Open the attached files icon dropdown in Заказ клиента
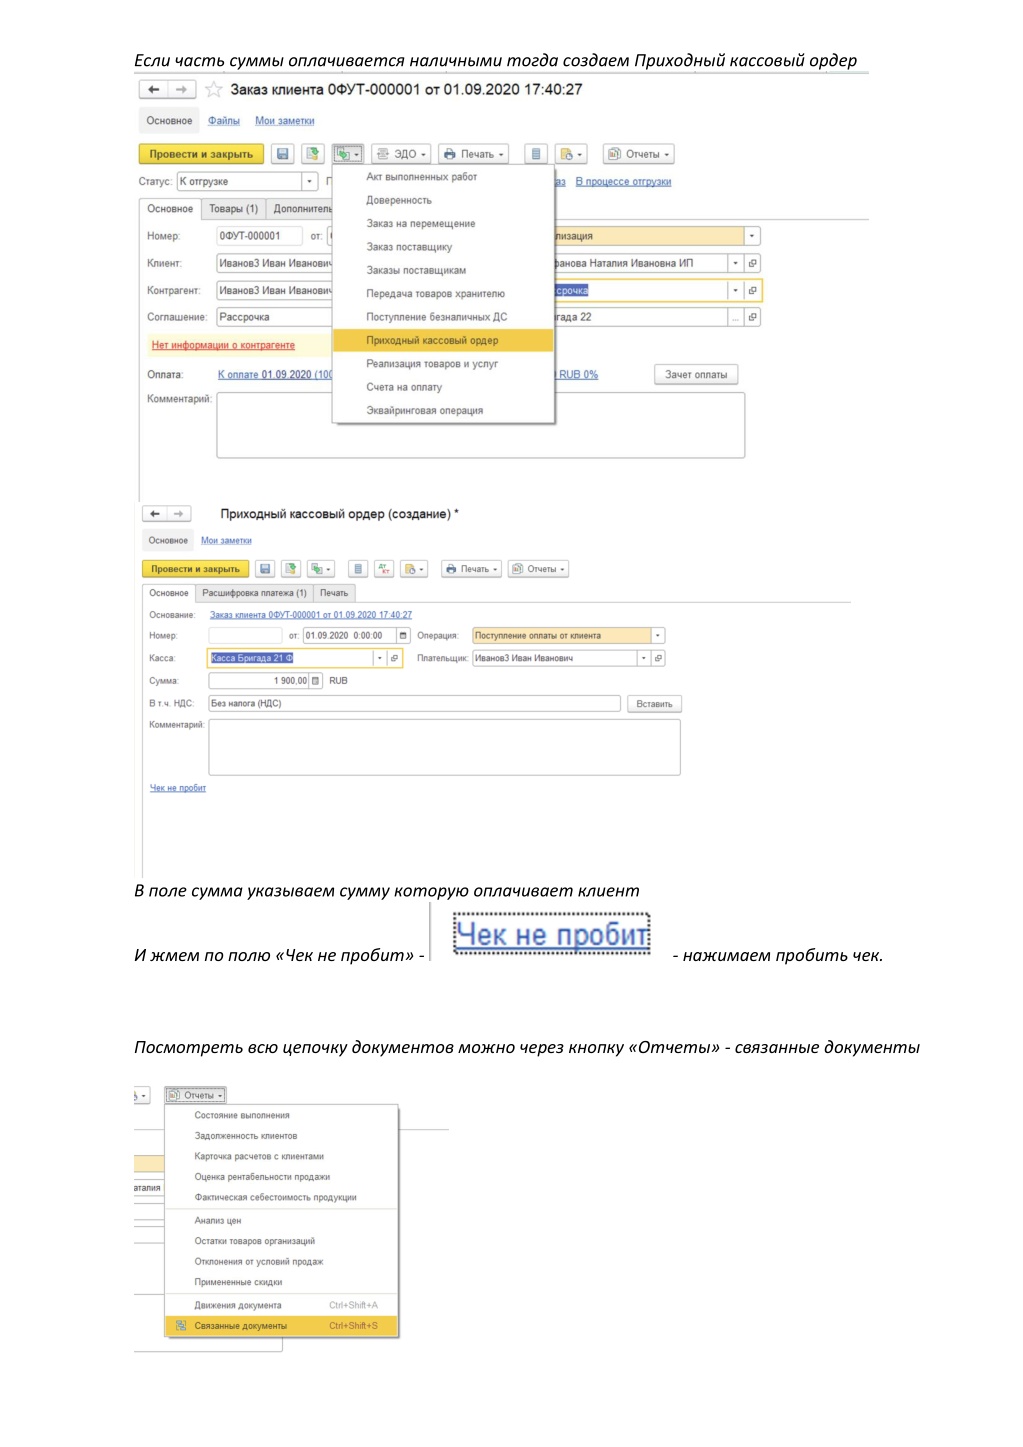Viewport: 1023px width, 1447px height. click(x=571, y=154)
